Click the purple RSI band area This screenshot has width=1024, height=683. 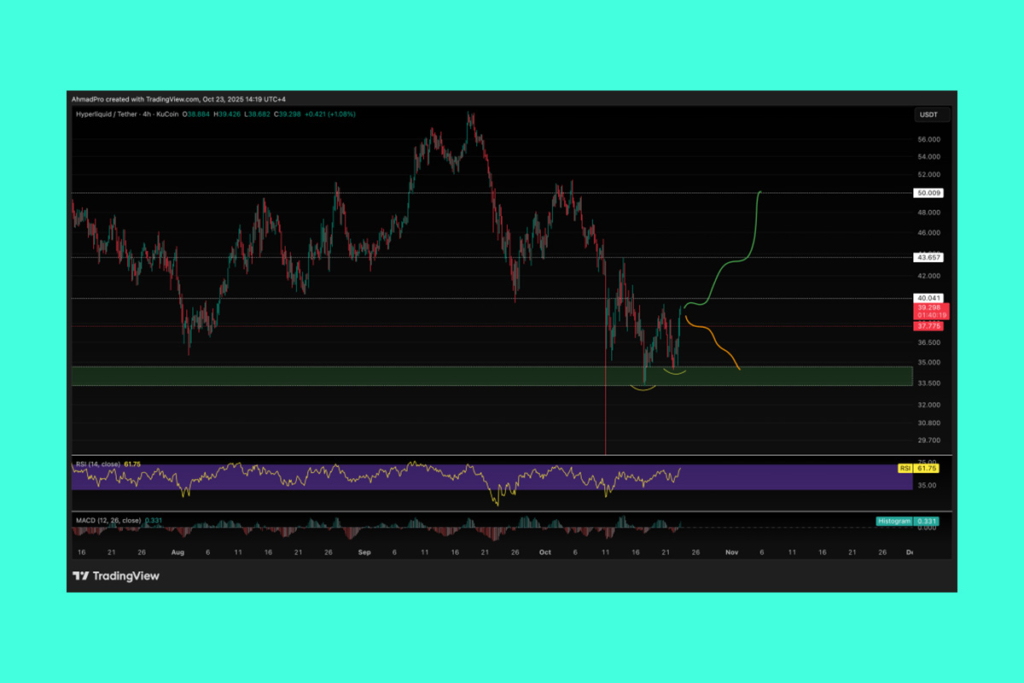tap(400, 476)
